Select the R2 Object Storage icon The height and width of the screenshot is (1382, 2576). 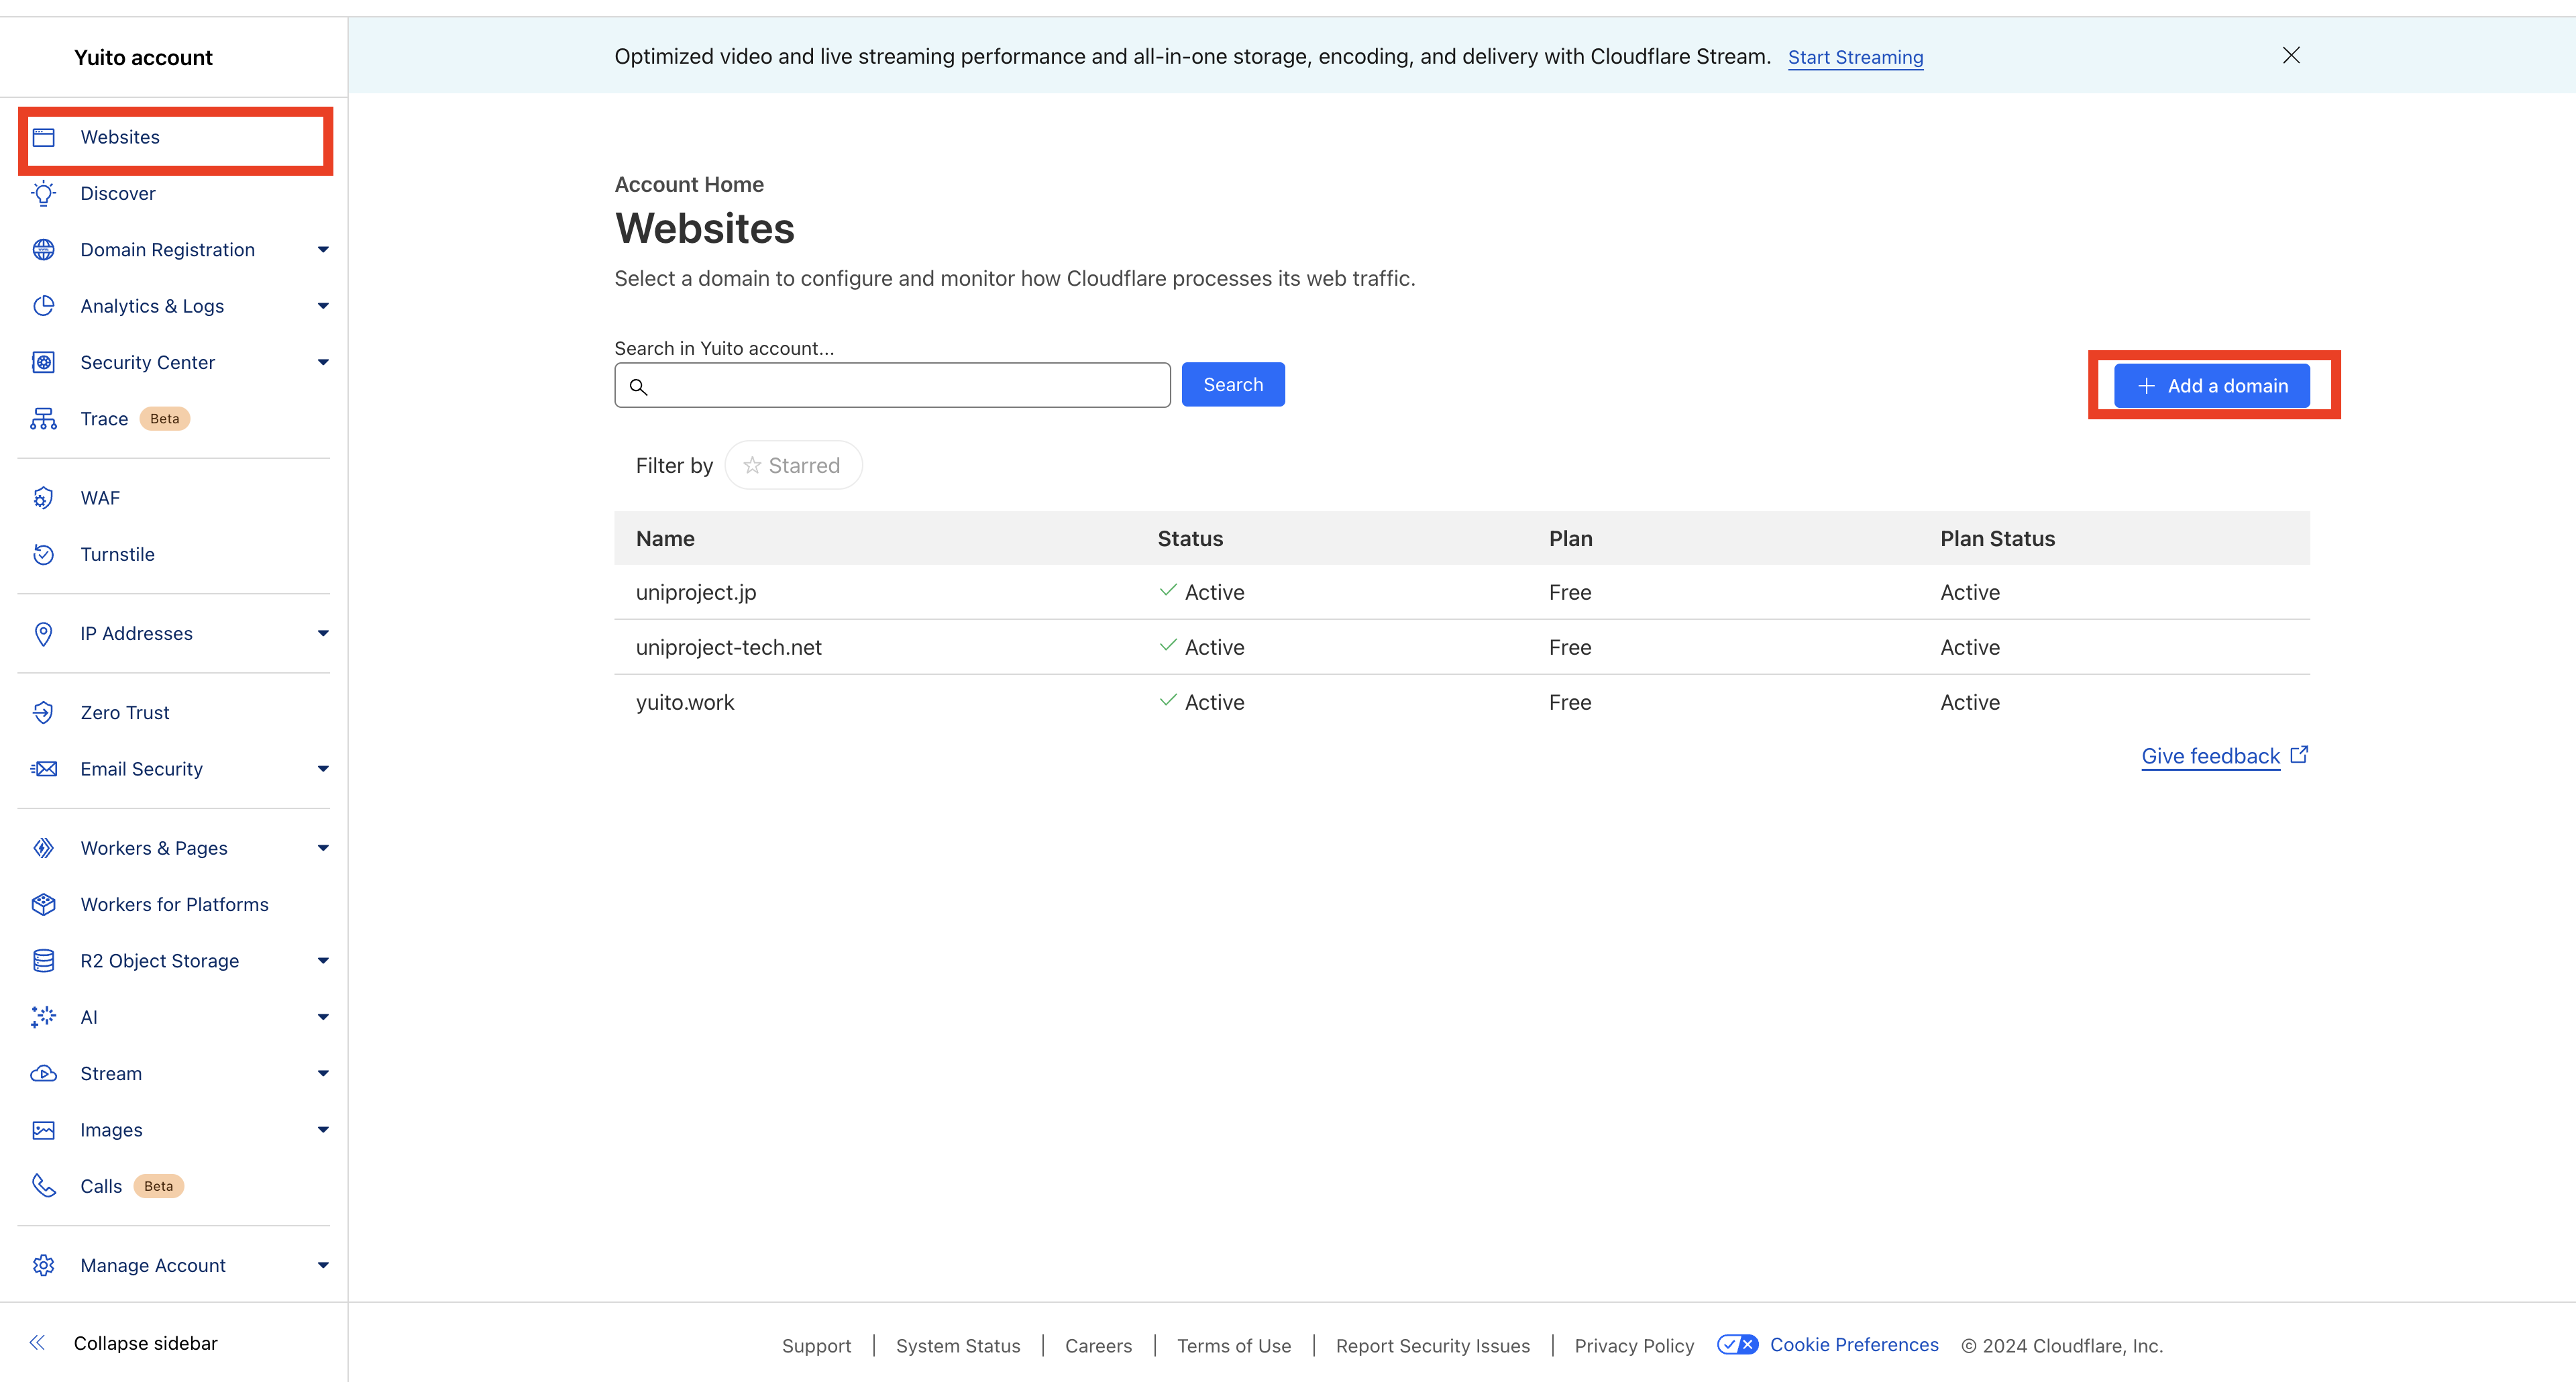pyautogui.click(x=44, y=960)
